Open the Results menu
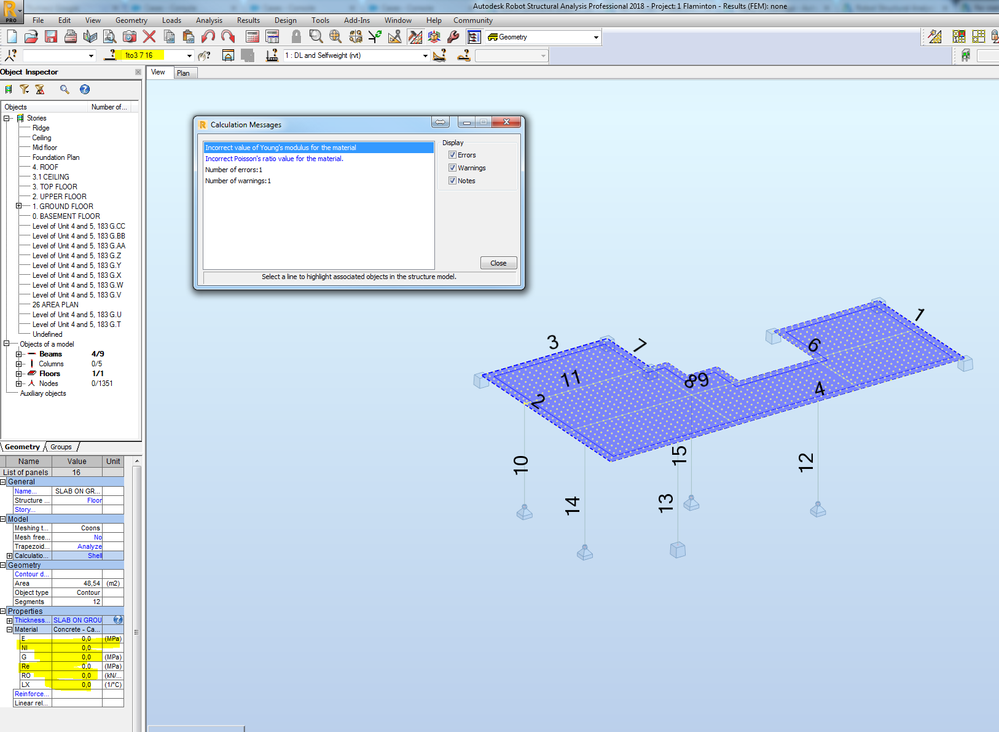 coord(248,20)
